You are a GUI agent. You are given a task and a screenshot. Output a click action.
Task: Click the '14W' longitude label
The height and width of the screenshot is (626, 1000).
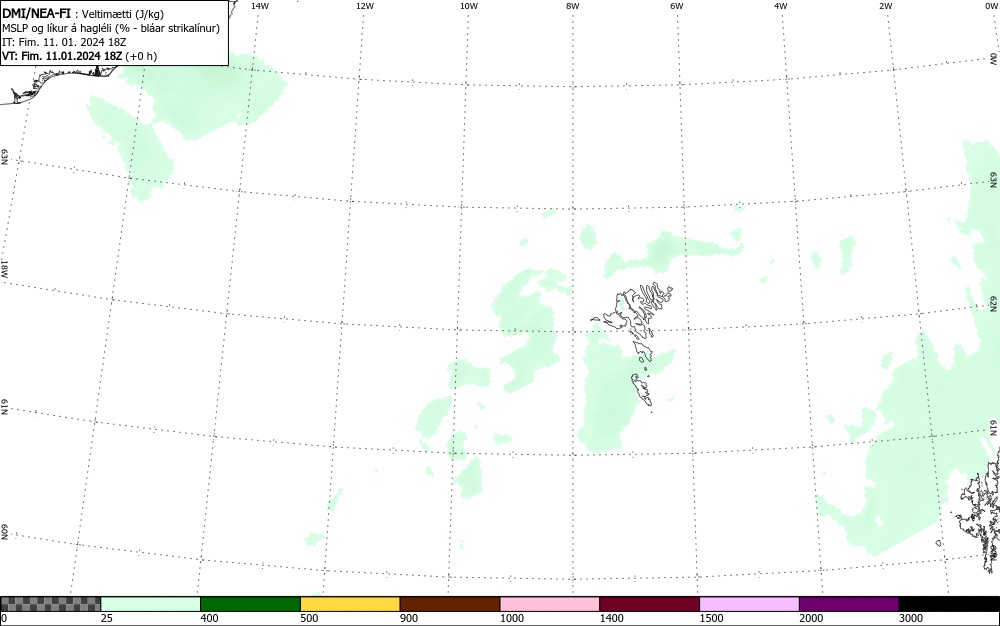coord(260,6)
